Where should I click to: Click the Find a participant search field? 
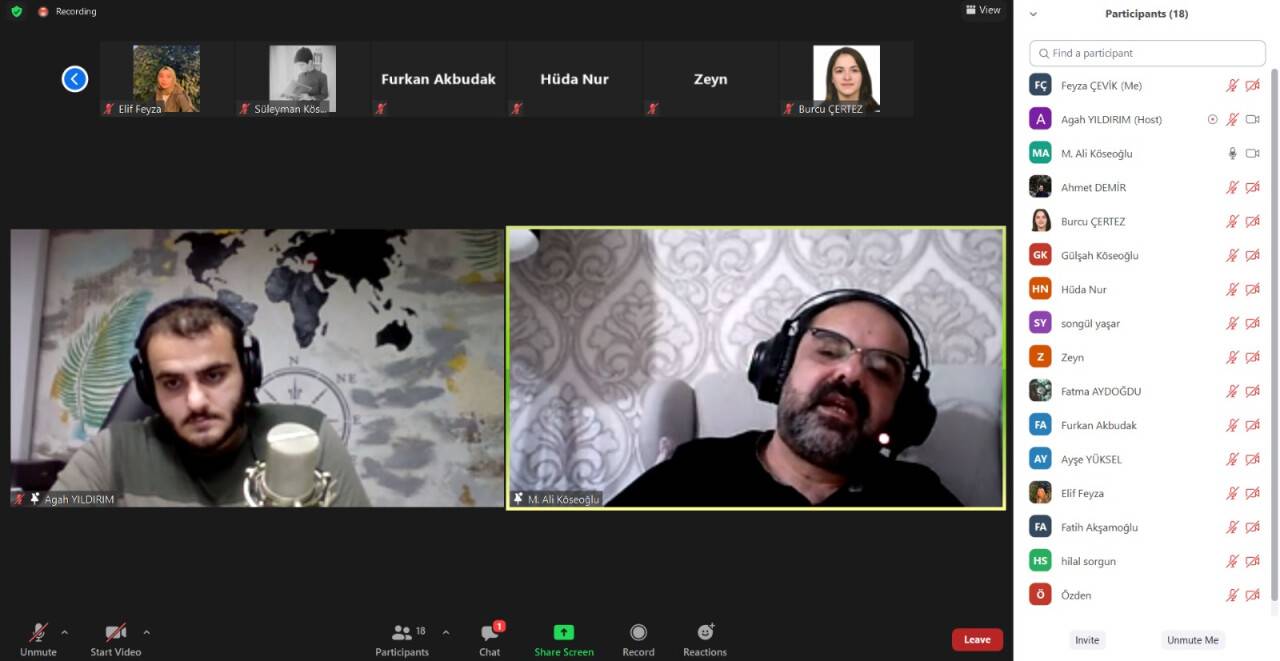point(1147,53)
